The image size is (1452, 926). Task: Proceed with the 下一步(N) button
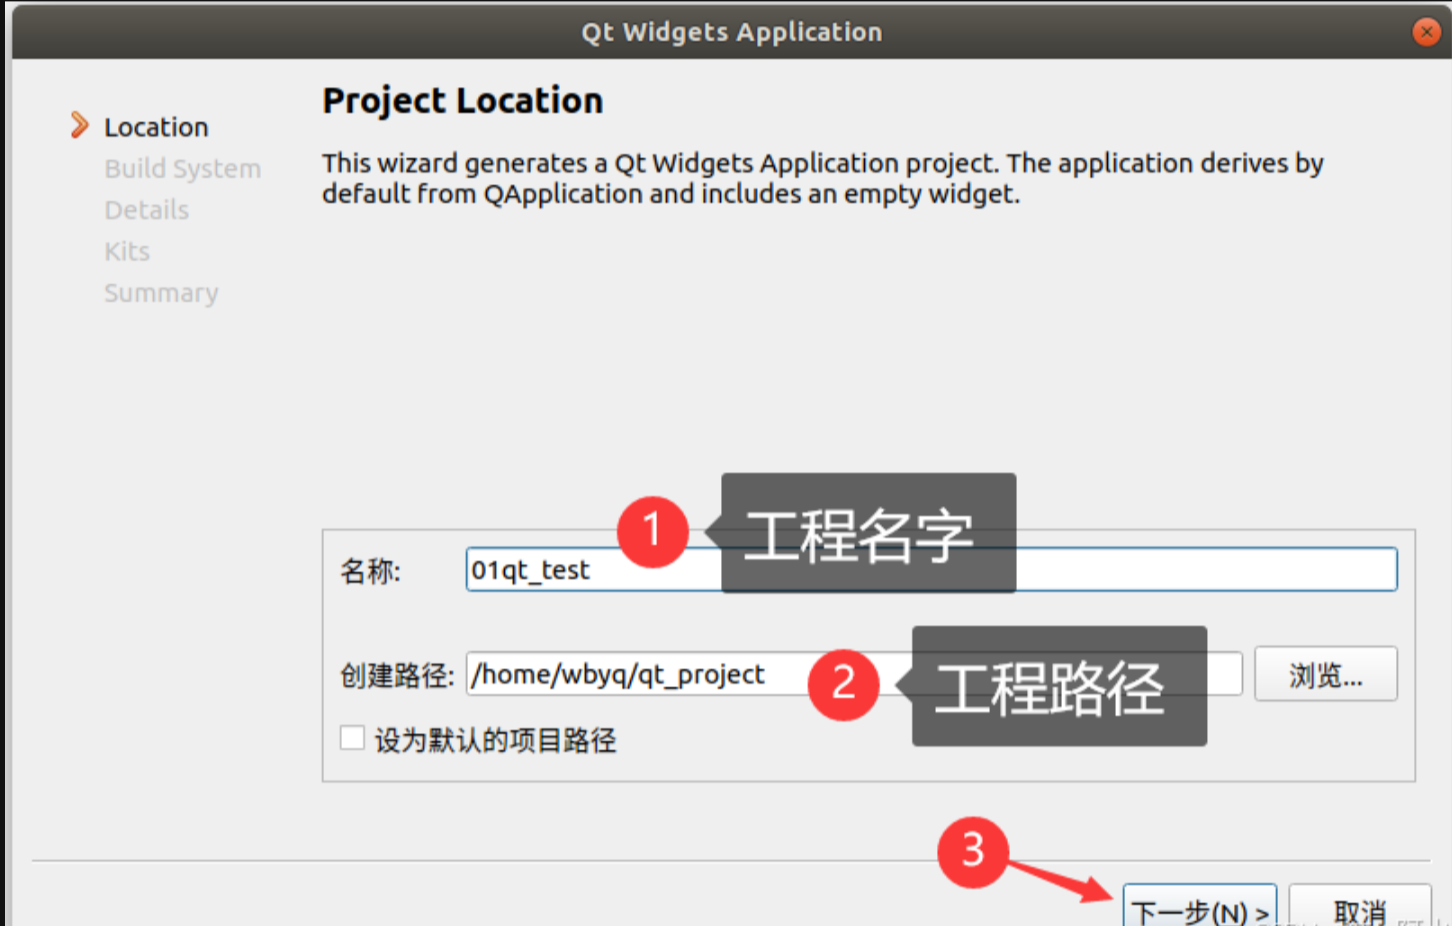tap(1199, 907)
